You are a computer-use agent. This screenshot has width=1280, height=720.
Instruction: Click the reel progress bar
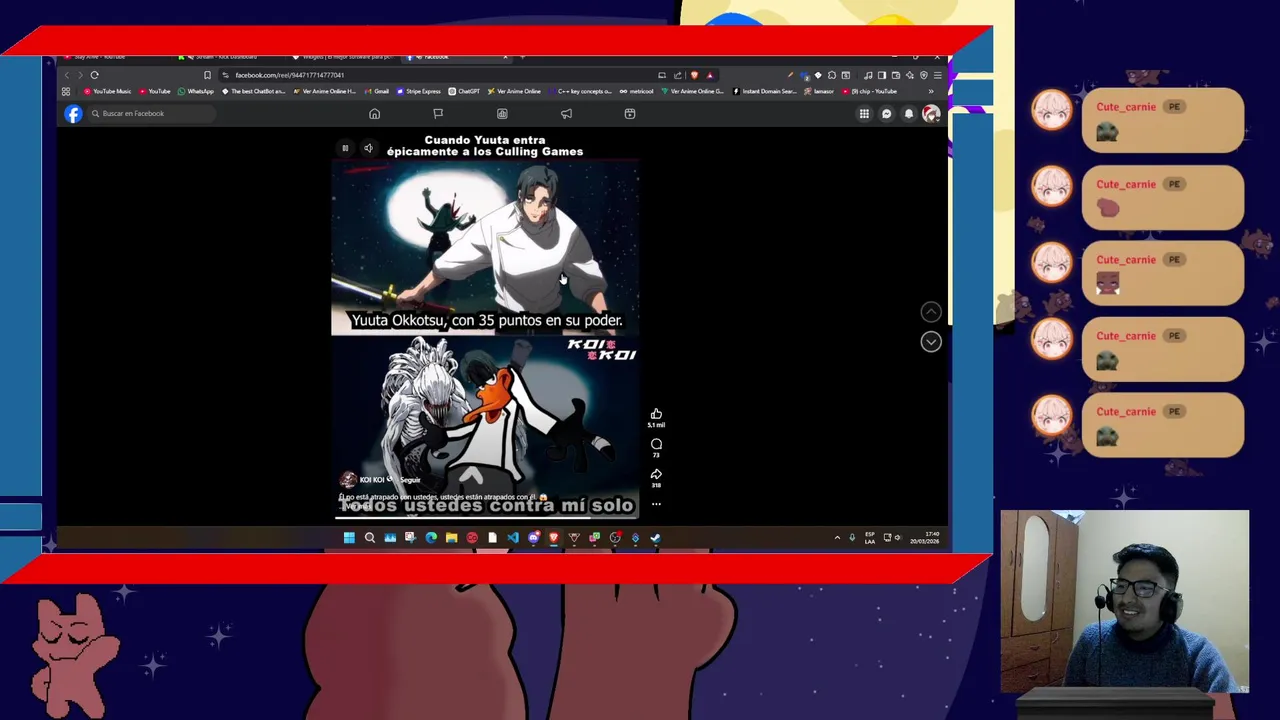point(485,517)
